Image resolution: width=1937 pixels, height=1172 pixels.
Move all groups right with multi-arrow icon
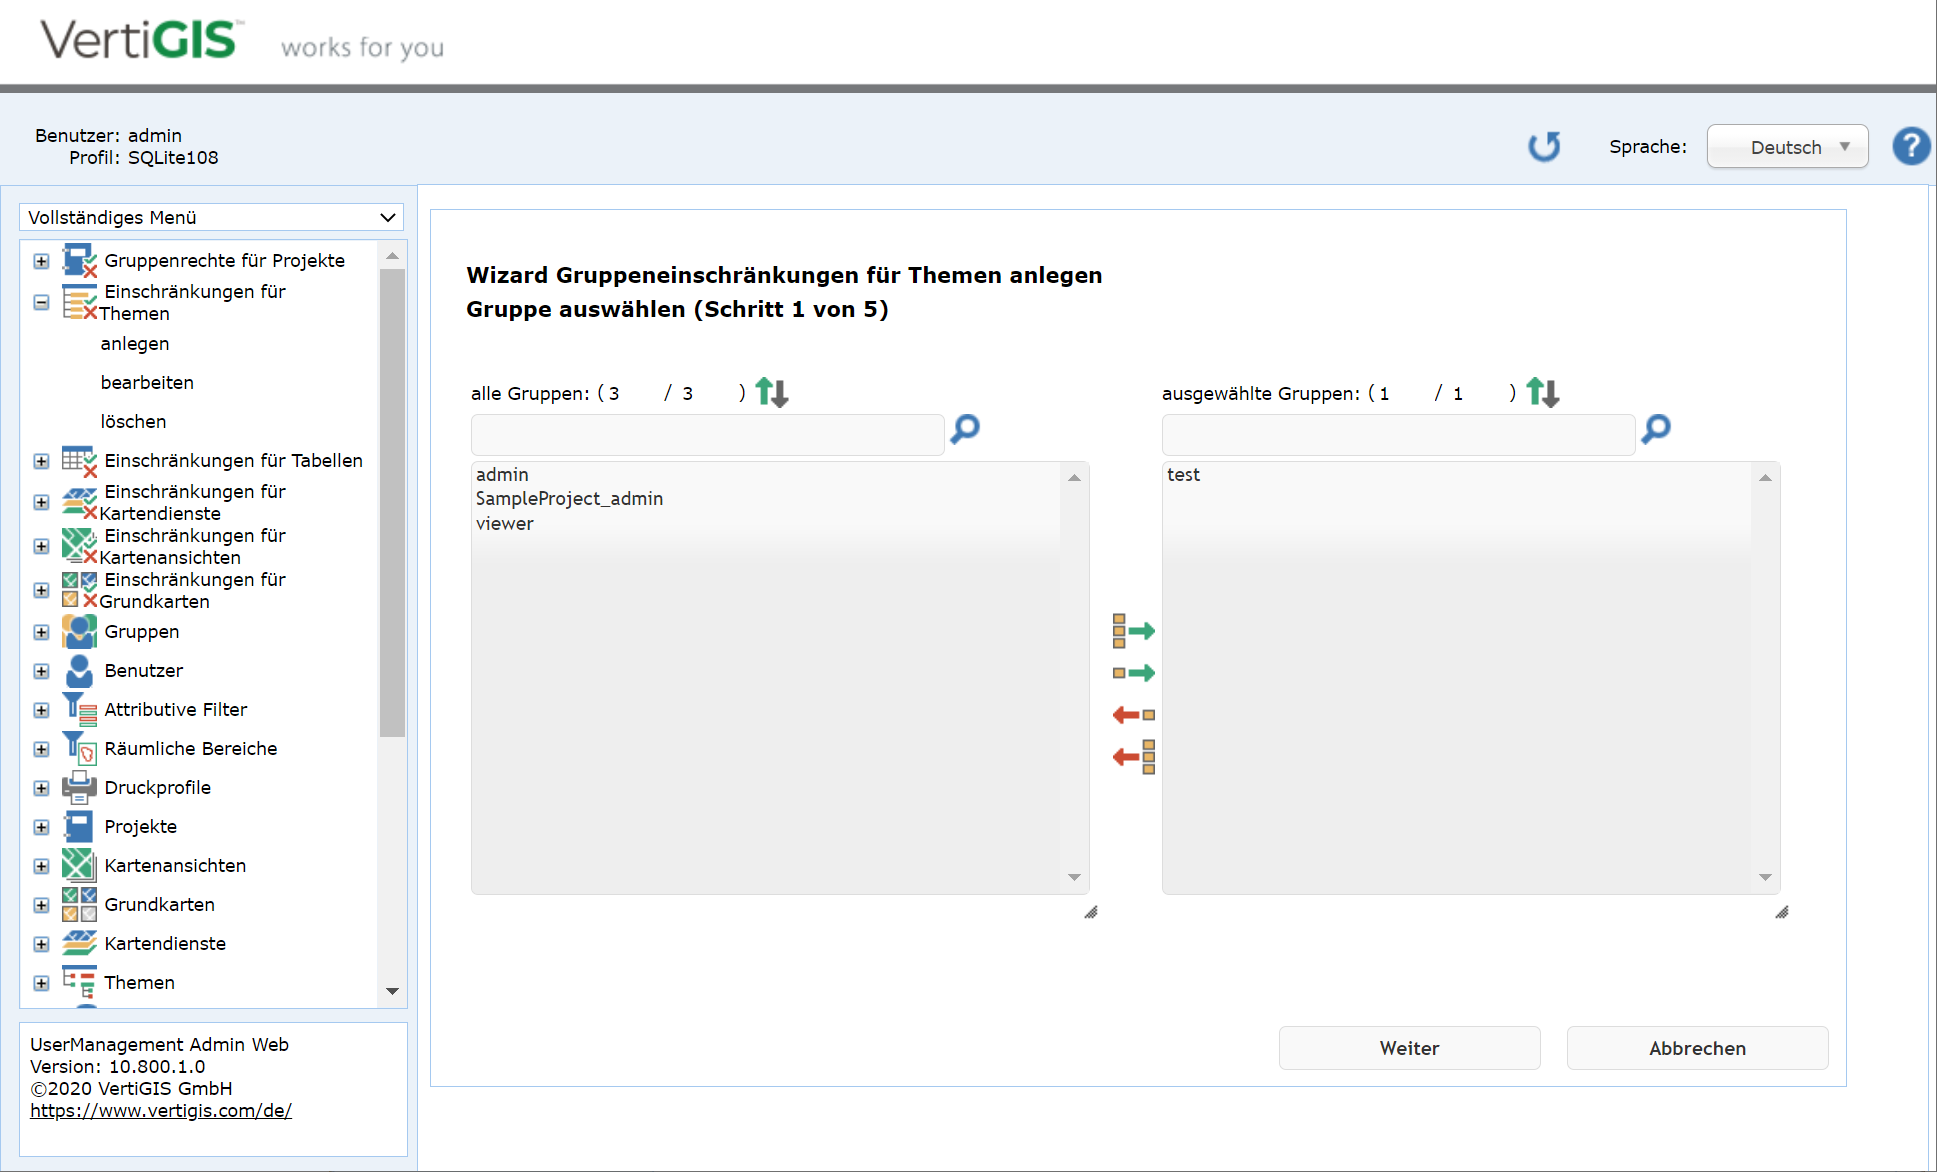pyautogui.click(x=1133, y=631)
